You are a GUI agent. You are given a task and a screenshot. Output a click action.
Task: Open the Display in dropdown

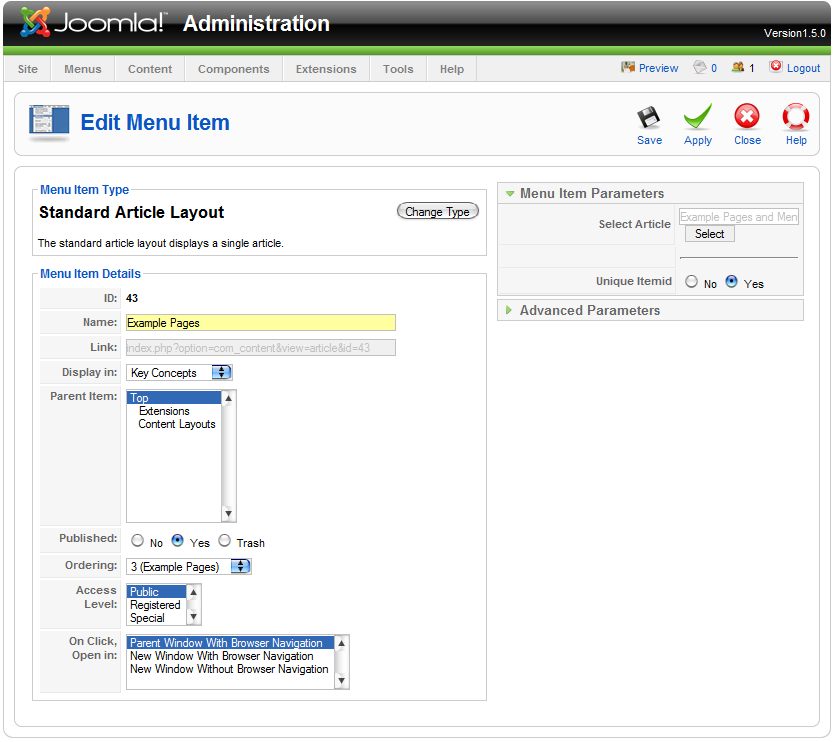tap(221, 373)
